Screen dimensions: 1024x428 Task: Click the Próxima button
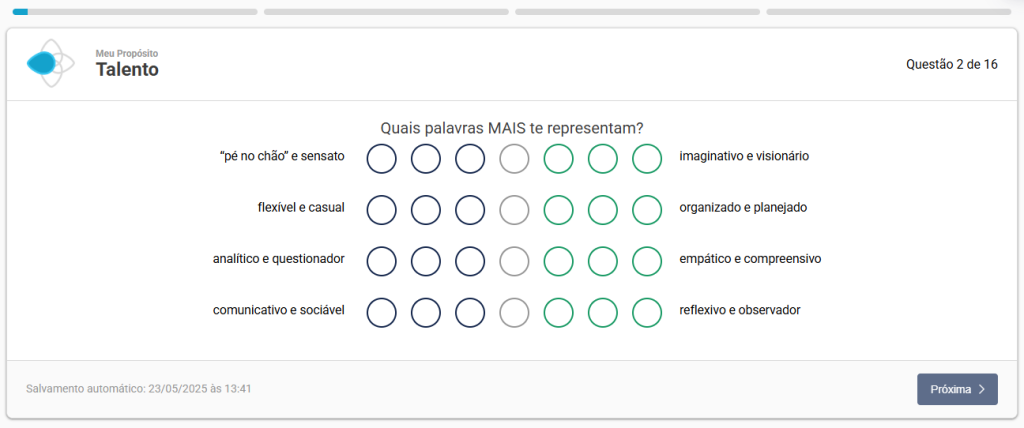tap(956, 389)
